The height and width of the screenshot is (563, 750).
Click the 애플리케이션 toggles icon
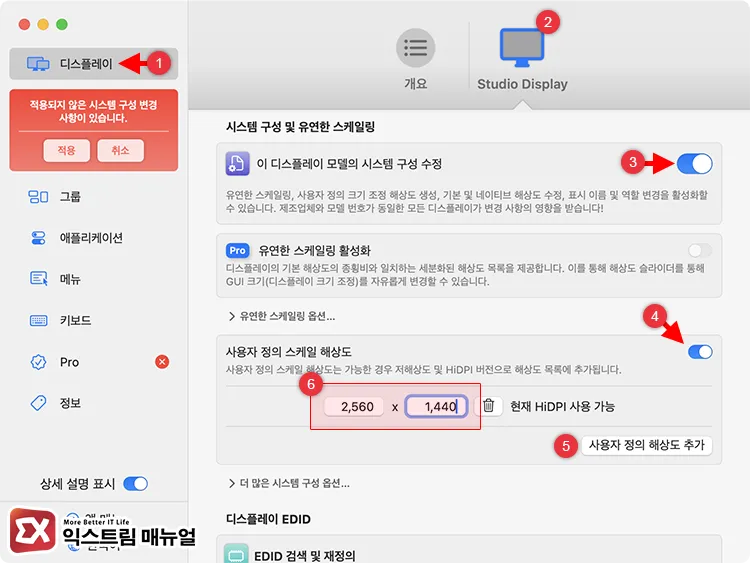pos(38,238)
